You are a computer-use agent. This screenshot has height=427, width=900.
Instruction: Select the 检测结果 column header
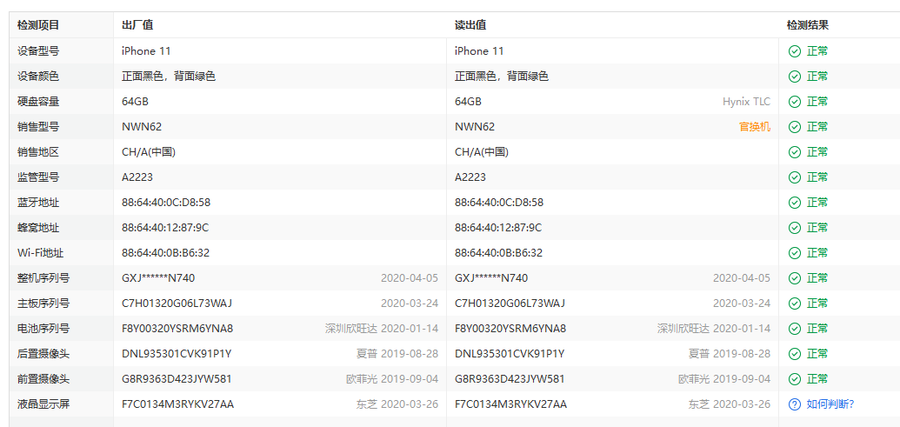(808, 25)
